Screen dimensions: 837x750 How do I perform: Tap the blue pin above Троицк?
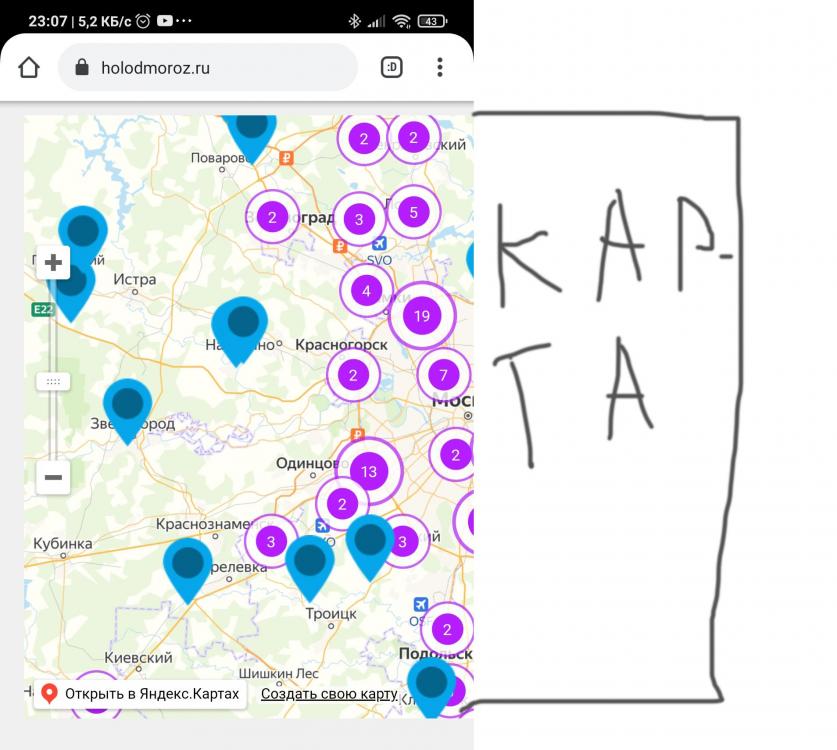310,563
